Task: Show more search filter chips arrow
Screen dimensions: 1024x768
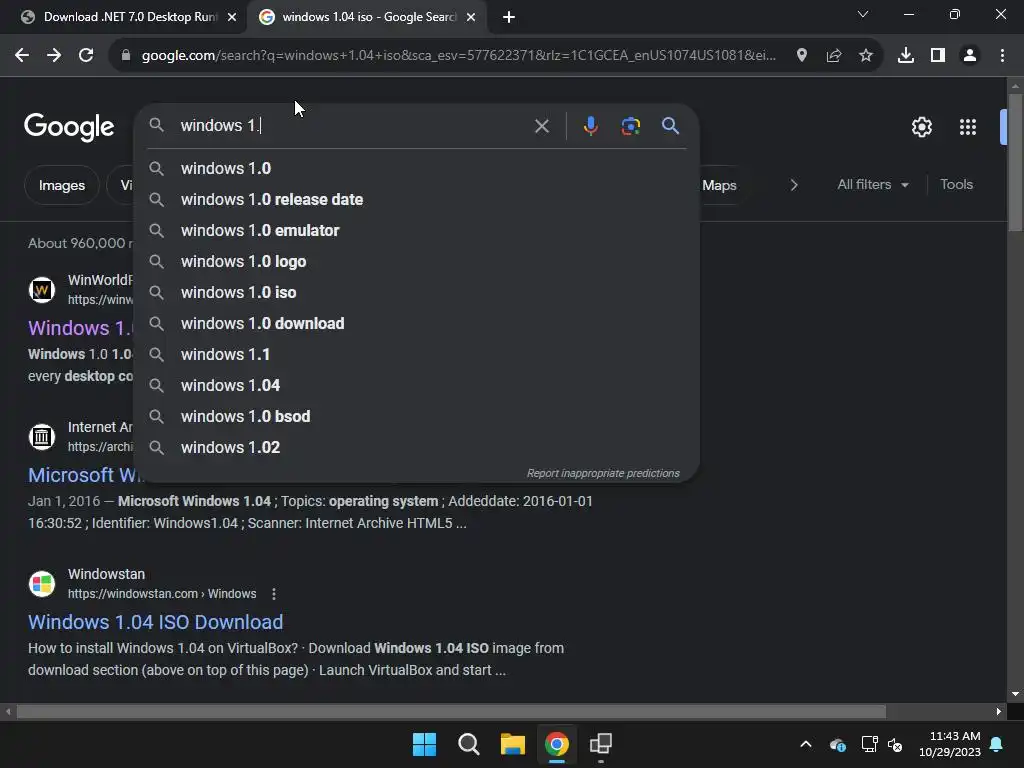Action: (x=794, y=185)
